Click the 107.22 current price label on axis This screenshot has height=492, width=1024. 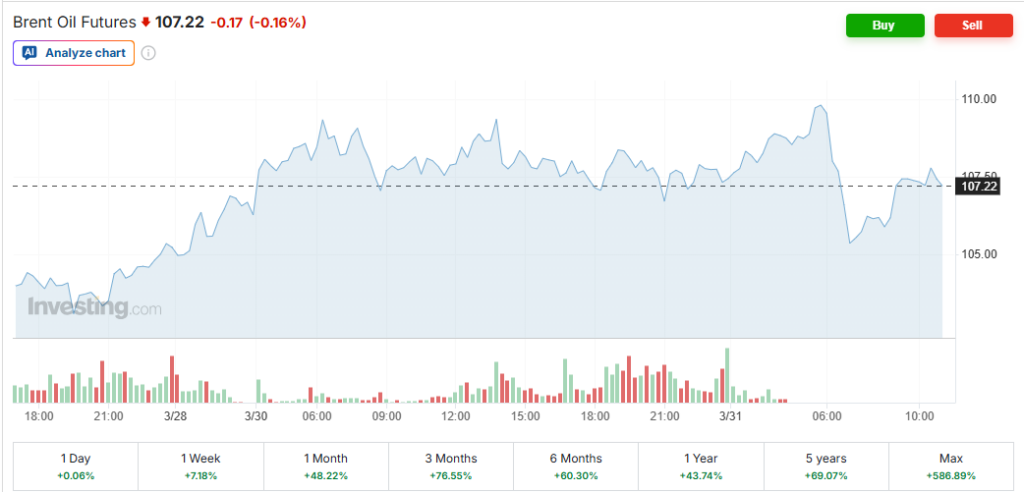(978, 186)
